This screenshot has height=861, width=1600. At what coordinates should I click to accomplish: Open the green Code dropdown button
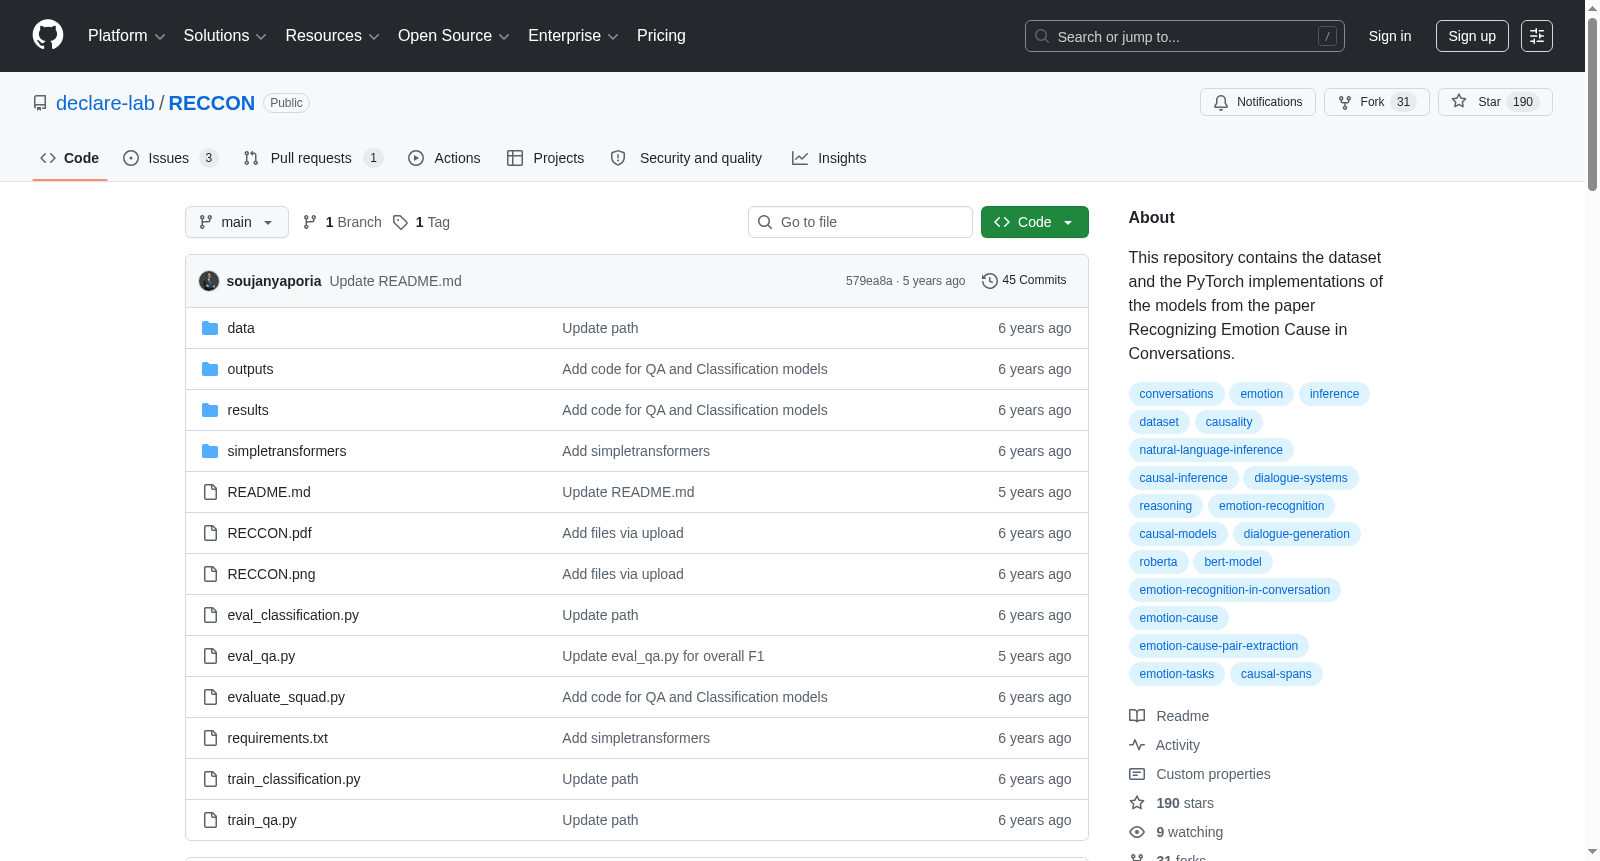click(1035, 222)
